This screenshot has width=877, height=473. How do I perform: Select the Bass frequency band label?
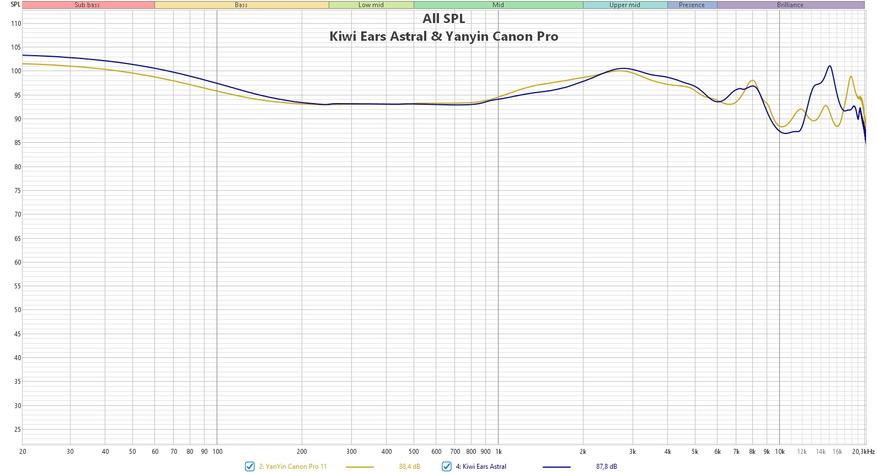pyautogui.click(x=242, y=5)
